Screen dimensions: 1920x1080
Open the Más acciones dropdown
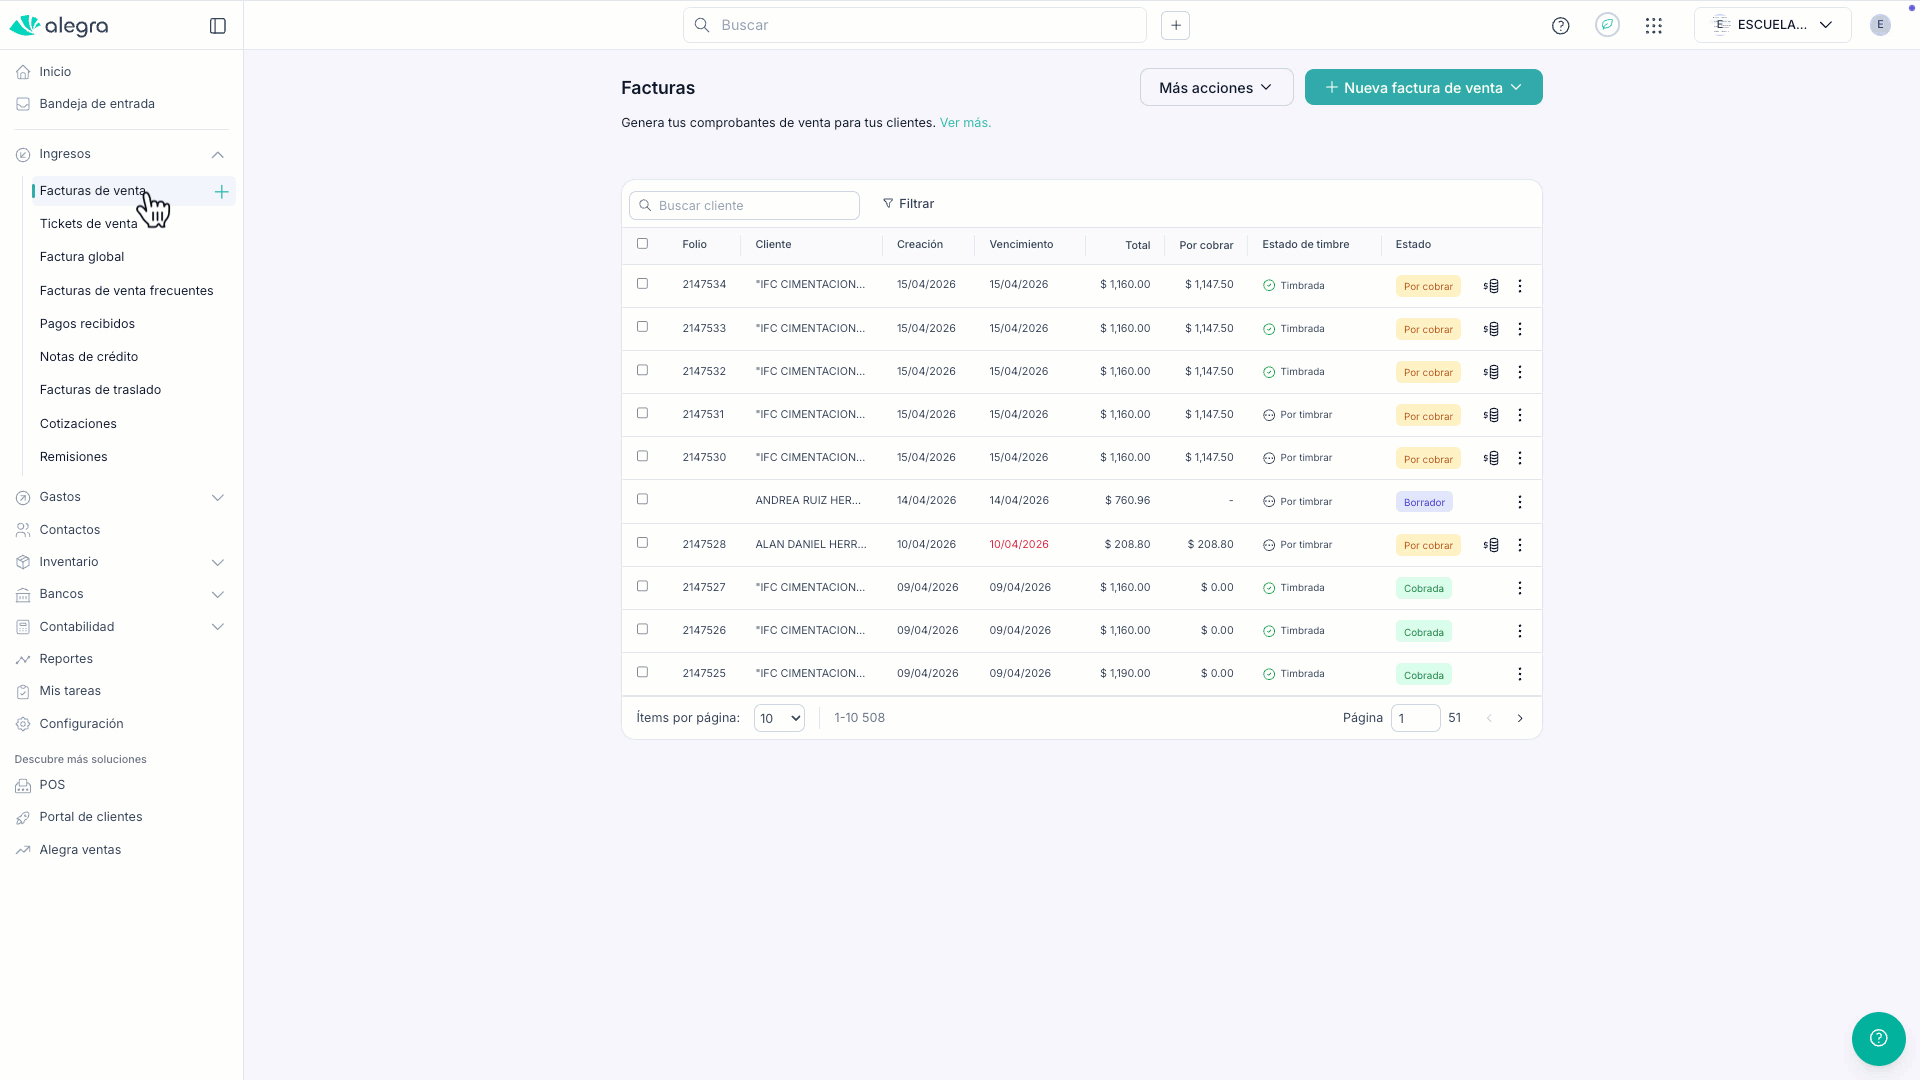[x=1216, y=88]
